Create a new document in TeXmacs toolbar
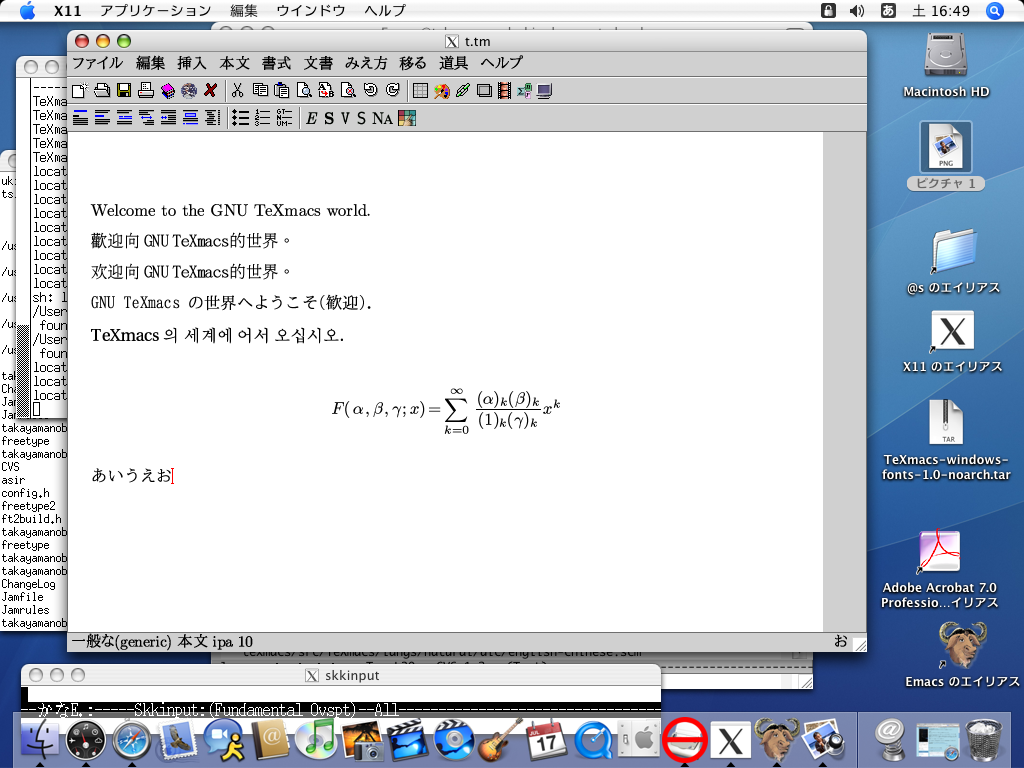The width and height of the screenshot is (1024, 768). pos(79,91)
